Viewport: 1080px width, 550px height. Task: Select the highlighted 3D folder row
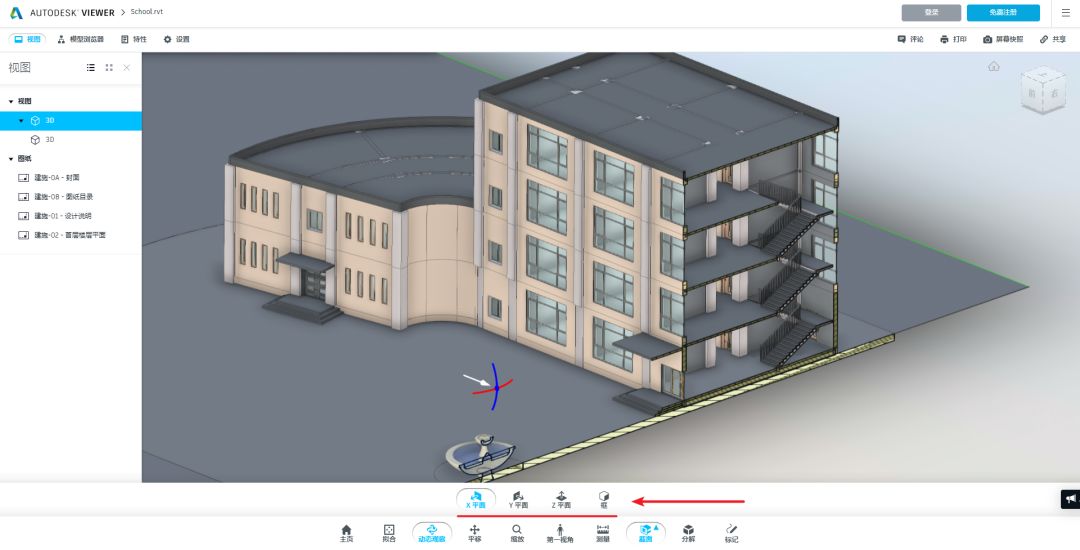point(71,120)
